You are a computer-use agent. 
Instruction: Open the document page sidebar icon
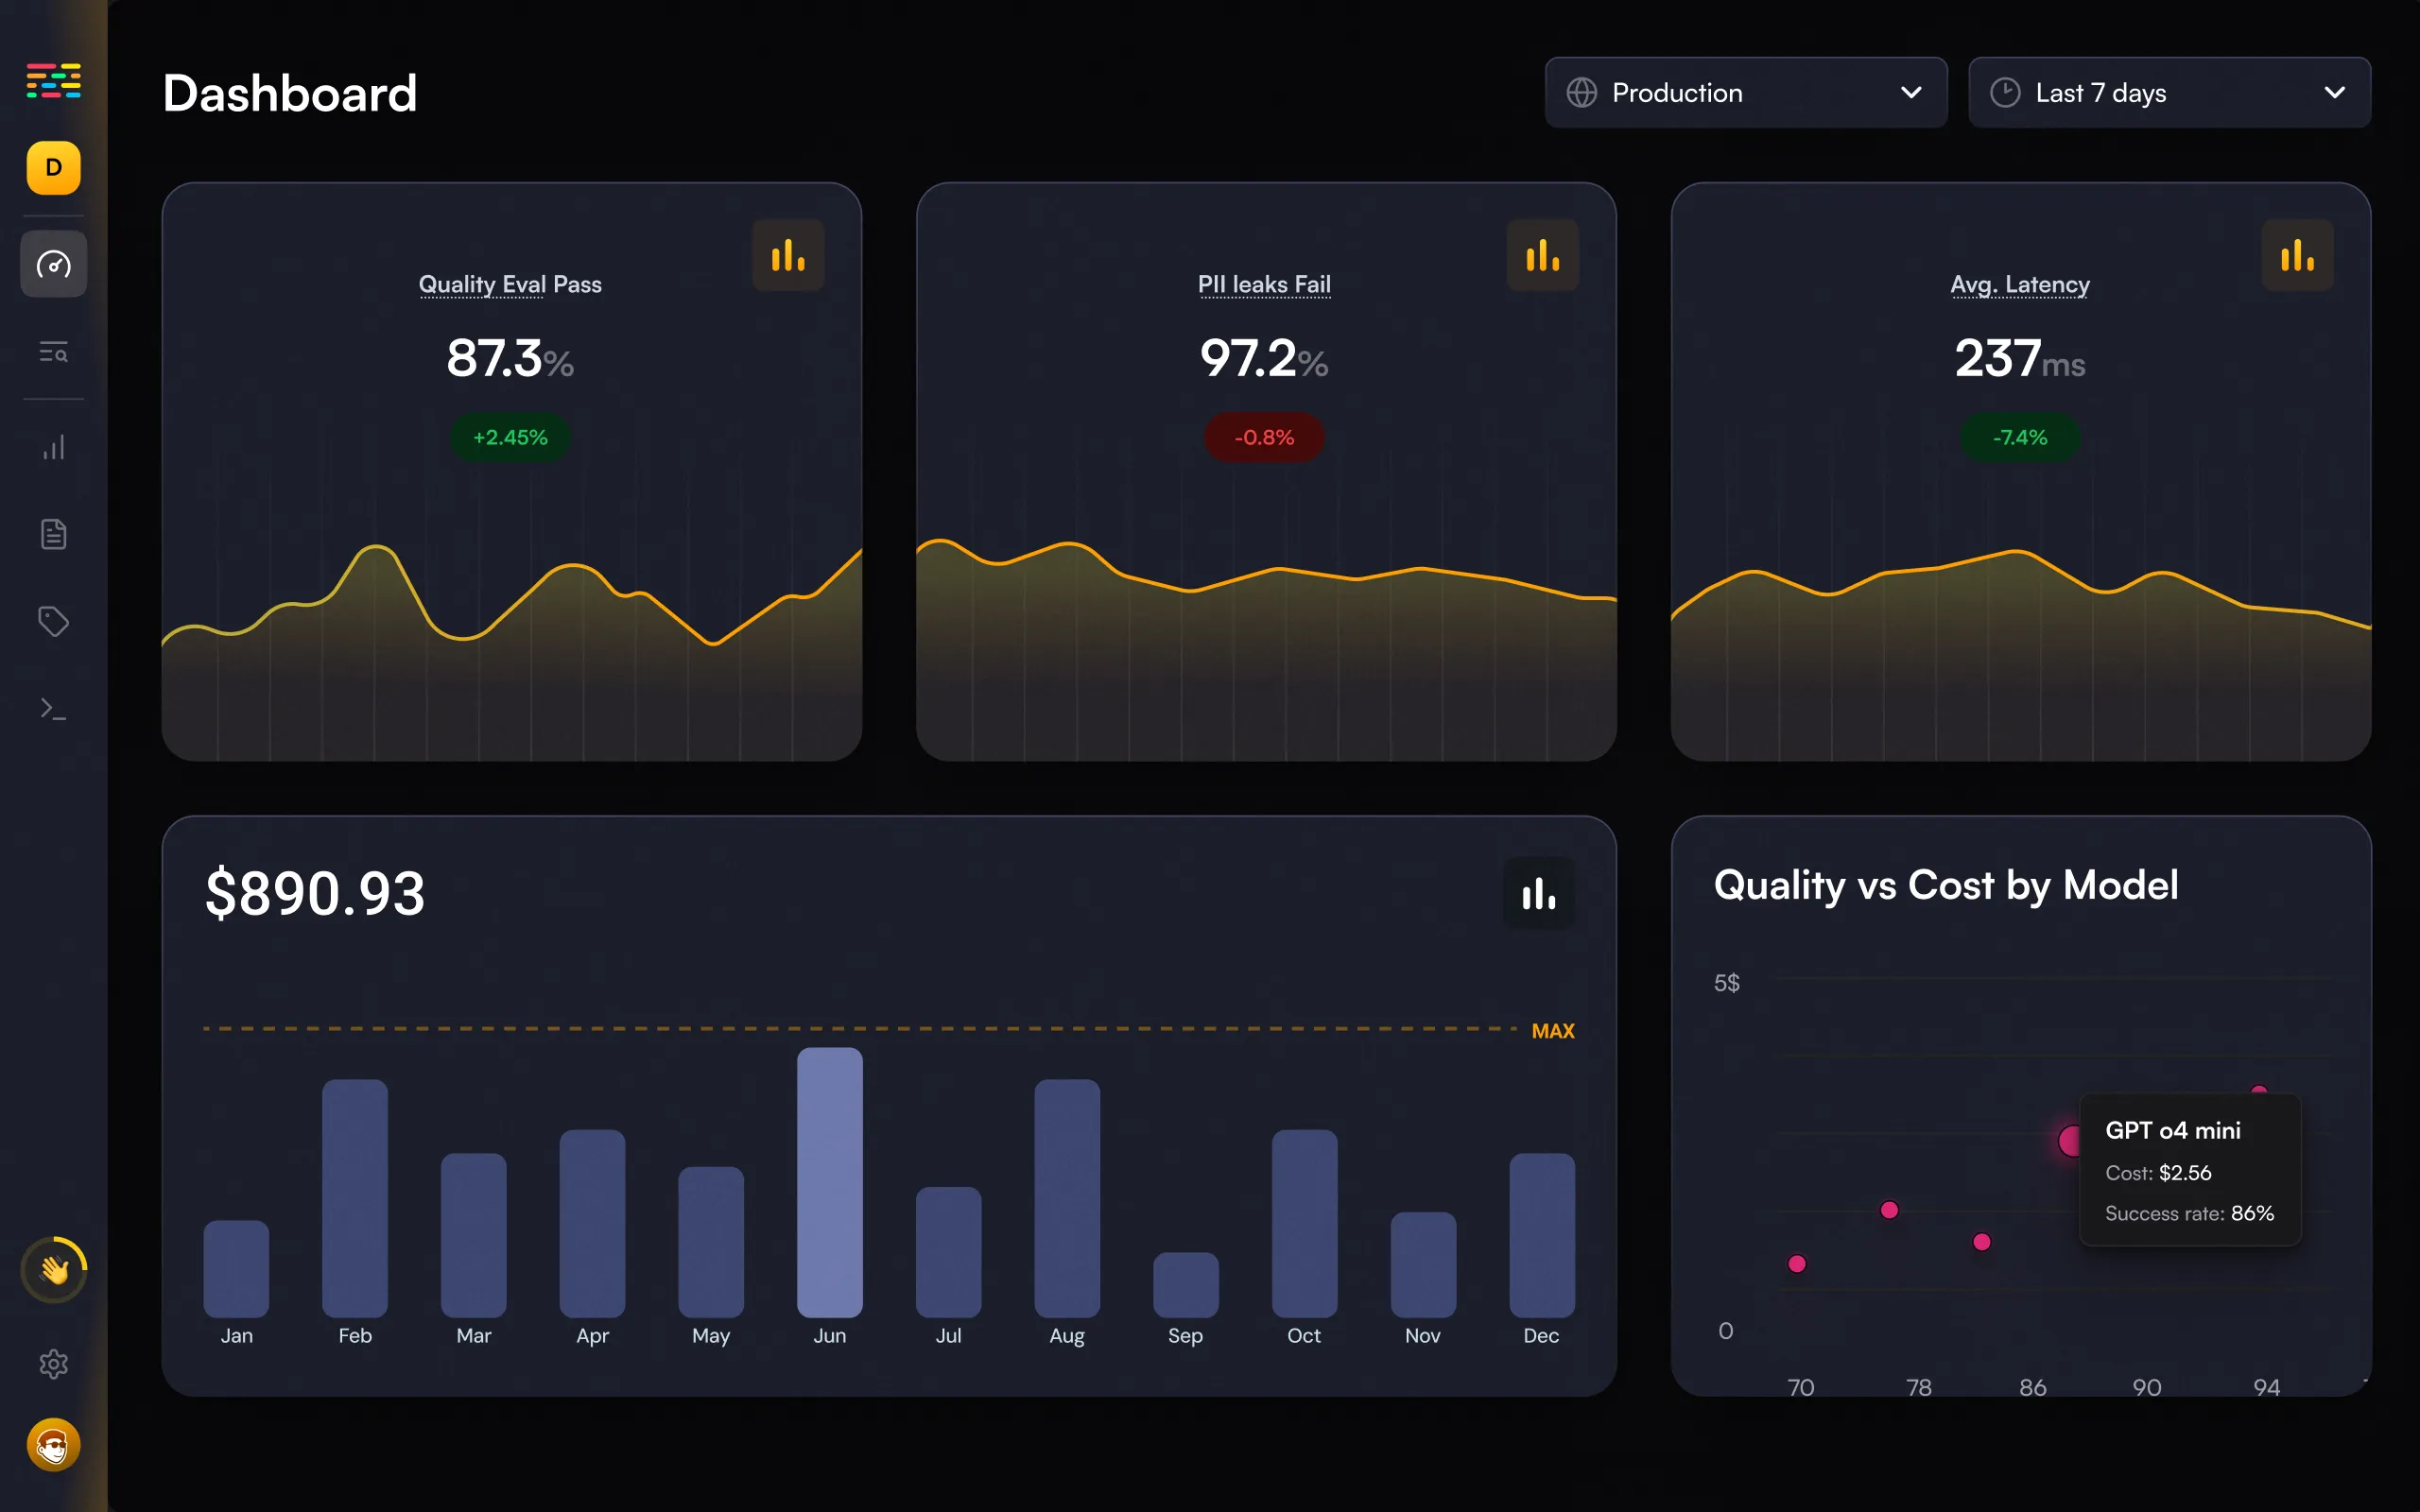point(54,534)
